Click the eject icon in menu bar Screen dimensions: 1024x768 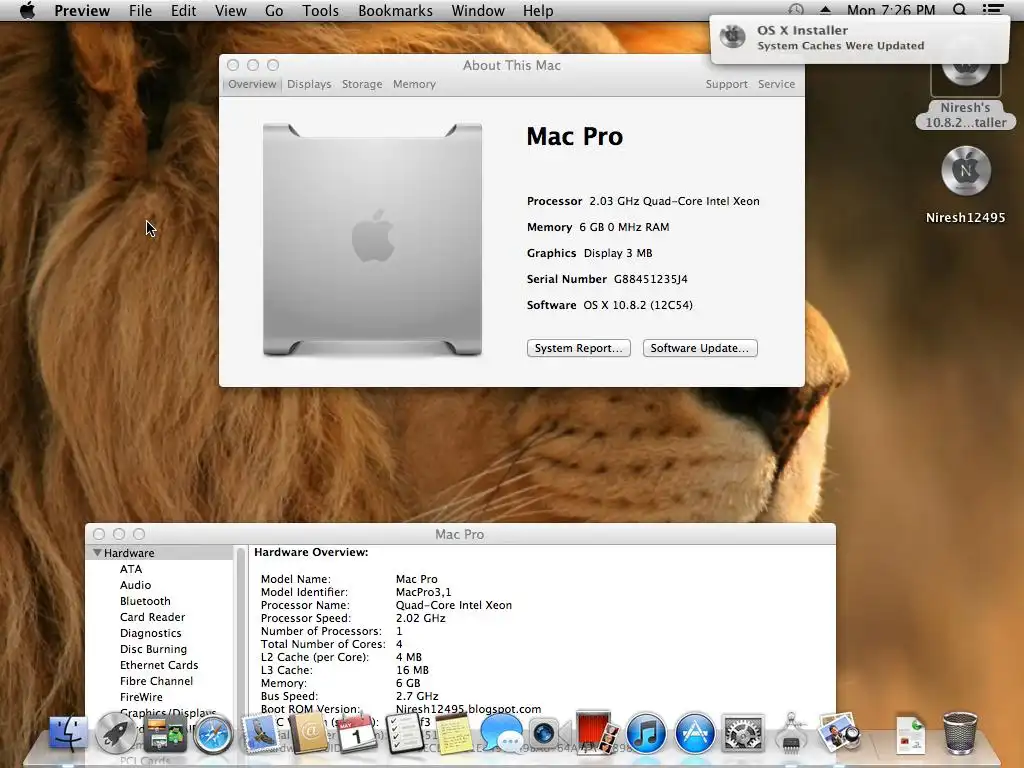(825, 10)
